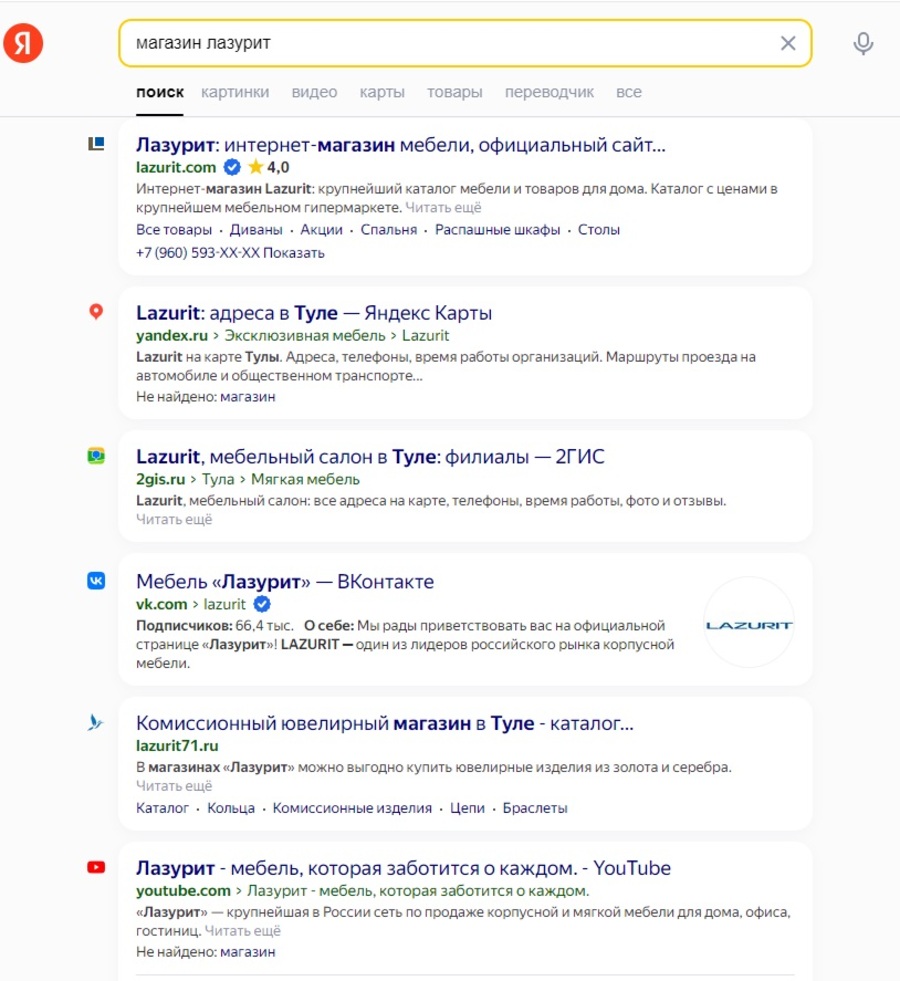
Task: Click the 2GIS favicon icon
Action: click(96, 456)
